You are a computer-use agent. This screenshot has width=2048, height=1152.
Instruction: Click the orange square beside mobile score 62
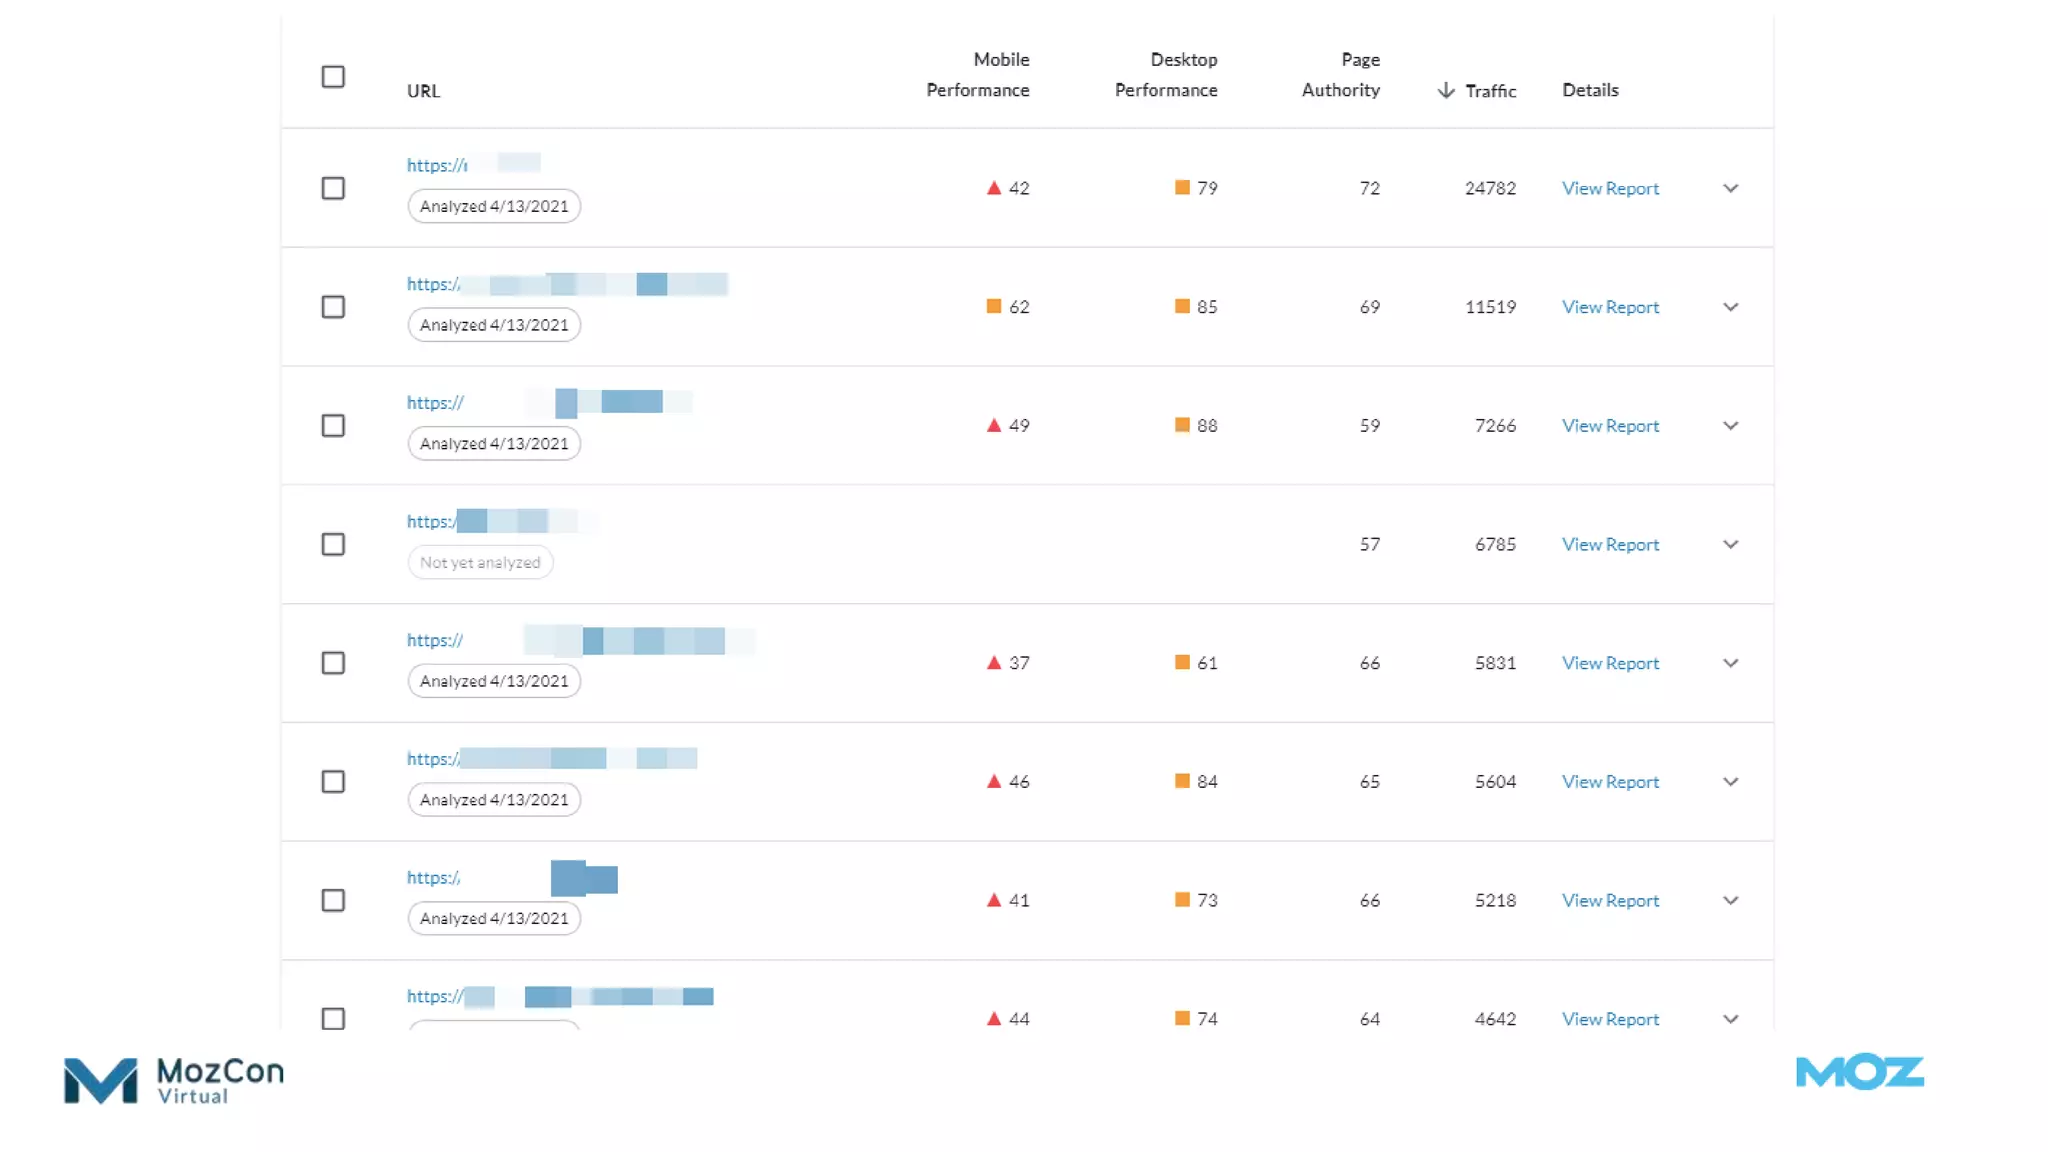click(x=993, y=306)
